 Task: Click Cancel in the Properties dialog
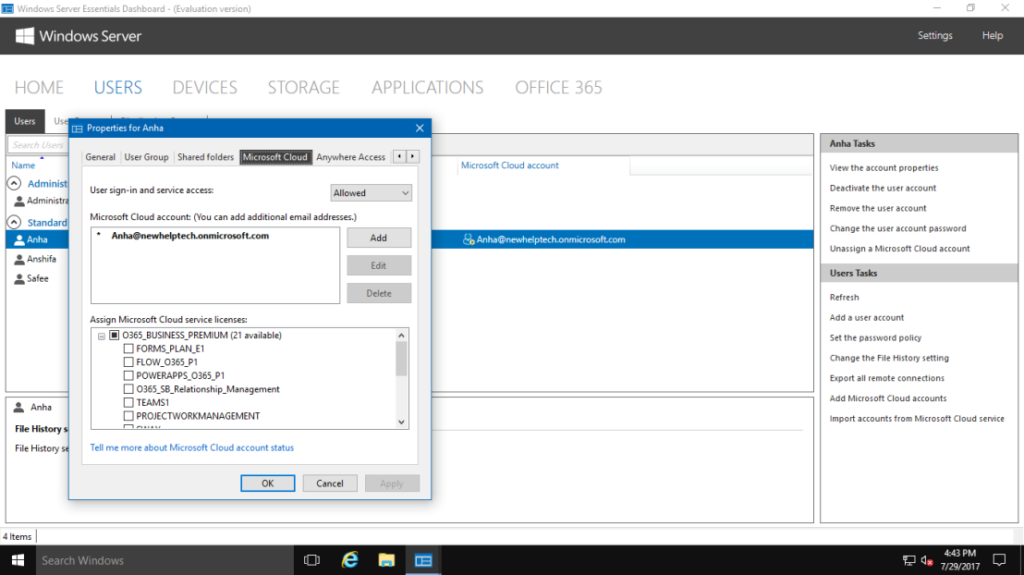(x=330, y=484)
